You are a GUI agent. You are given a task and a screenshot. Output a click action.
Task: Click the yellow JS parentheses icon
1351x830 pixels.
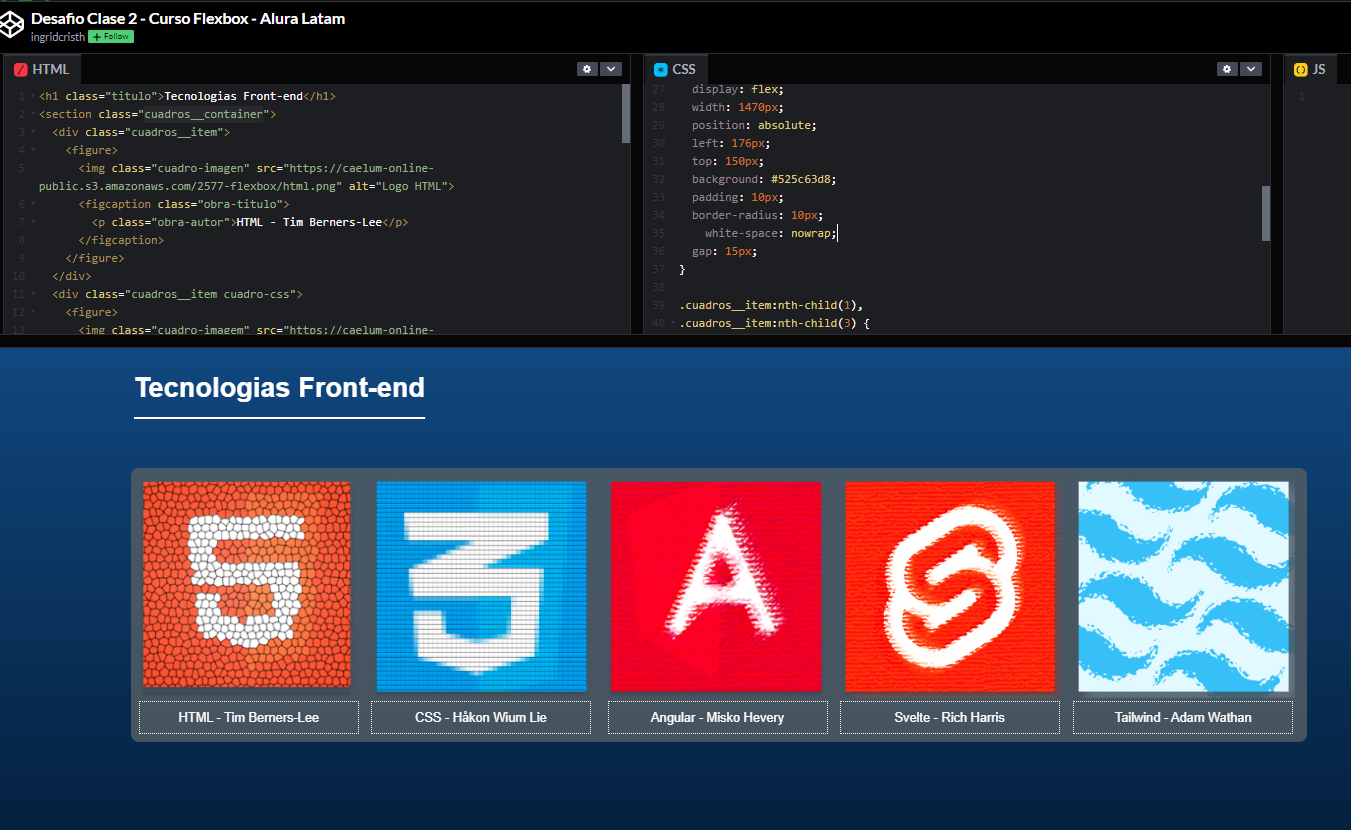coord(1300,70)
